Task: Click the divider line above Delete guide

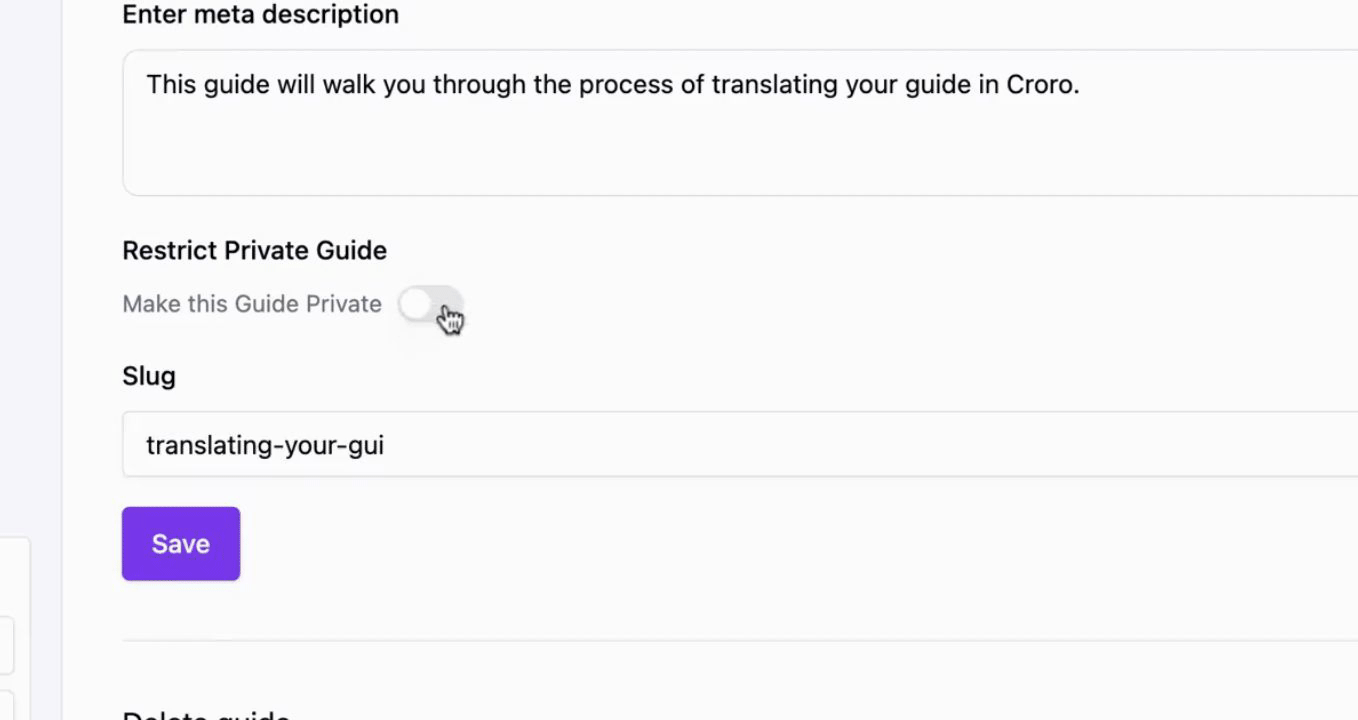Action: [740, 640]
